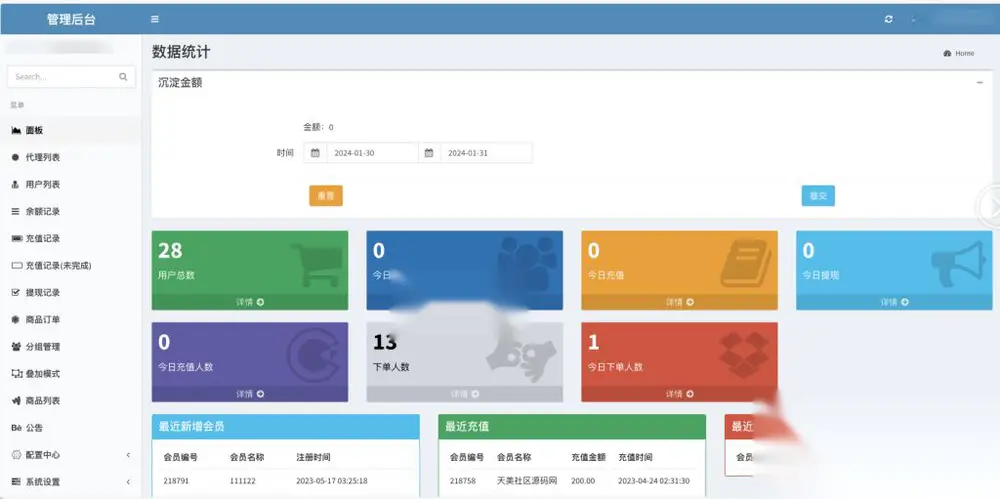Screen dimensions: 1000x499
Task: Click the circular icon on 今日充值人数 card
Action: tap(312, 355)
